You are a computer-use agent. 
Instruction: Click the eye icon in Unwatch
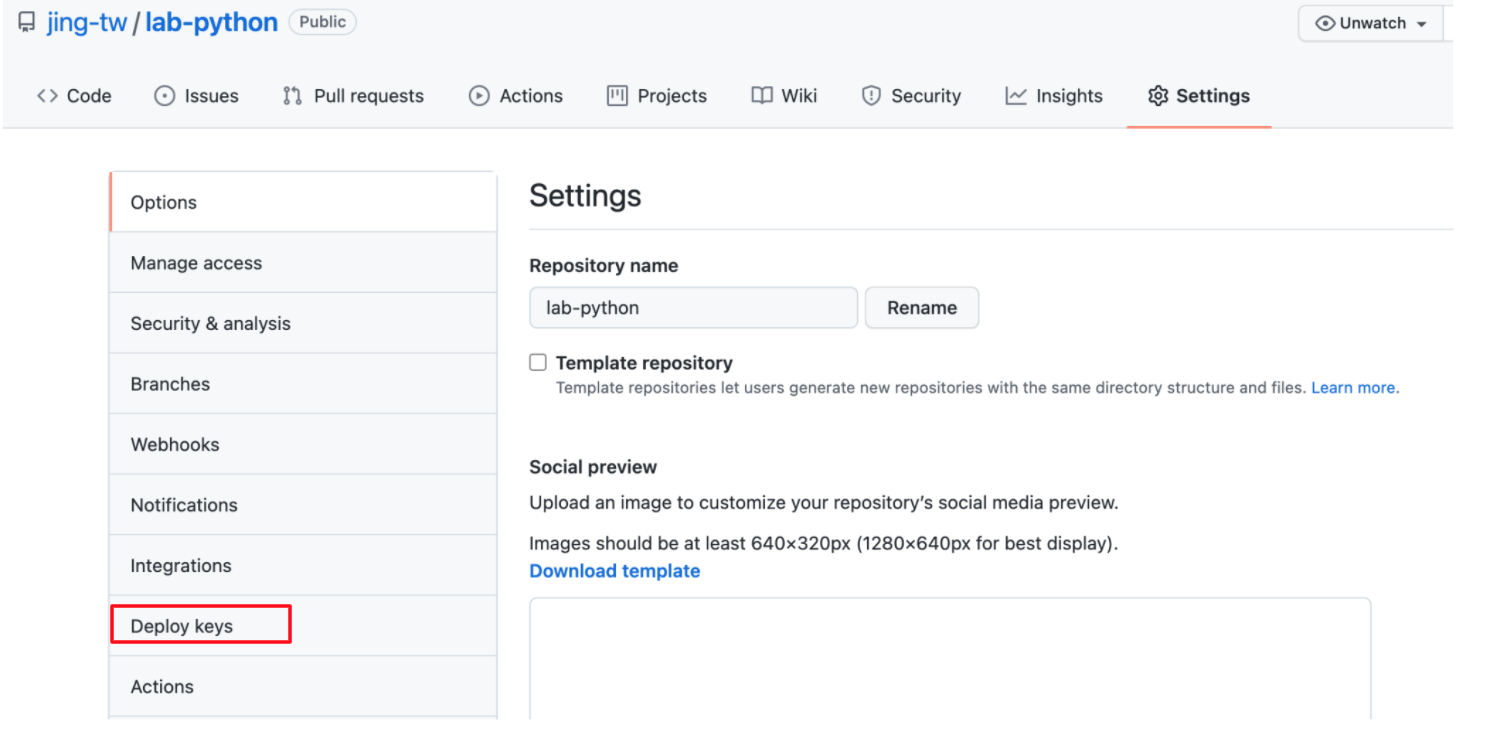coord(1325,23)
